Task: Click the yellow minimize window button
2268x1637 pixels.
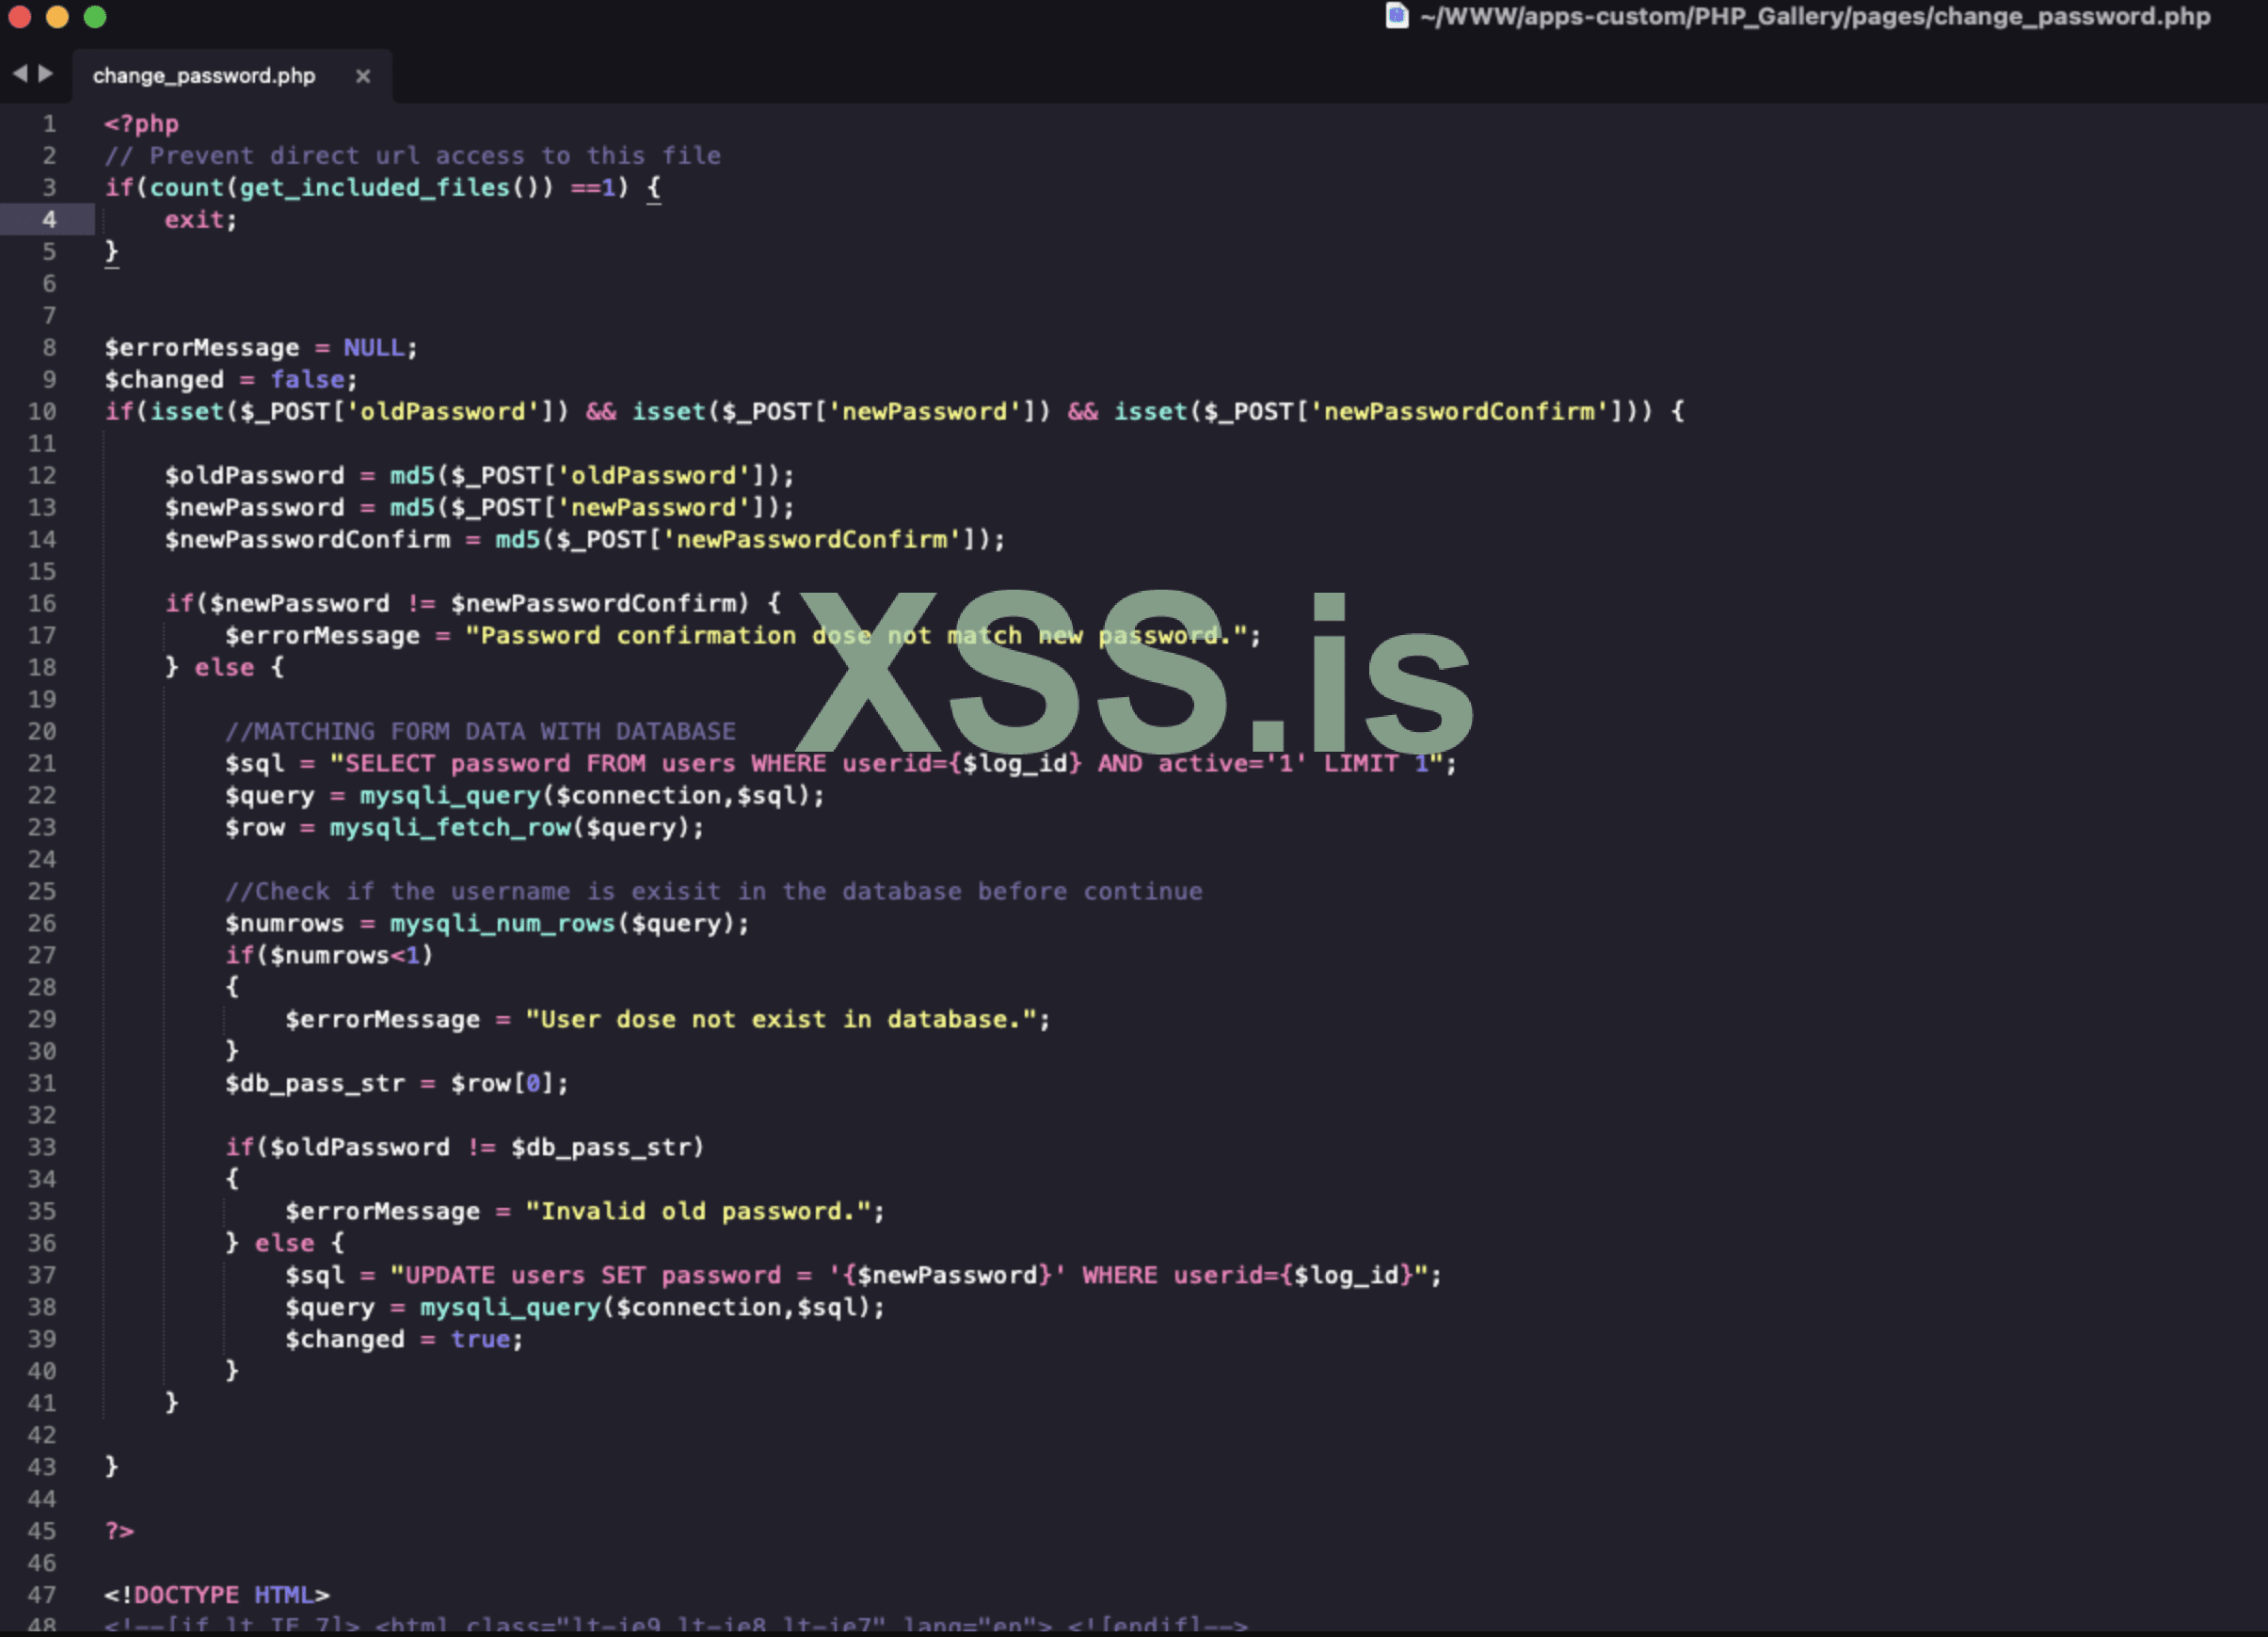Action: click(x=57, y=16)
